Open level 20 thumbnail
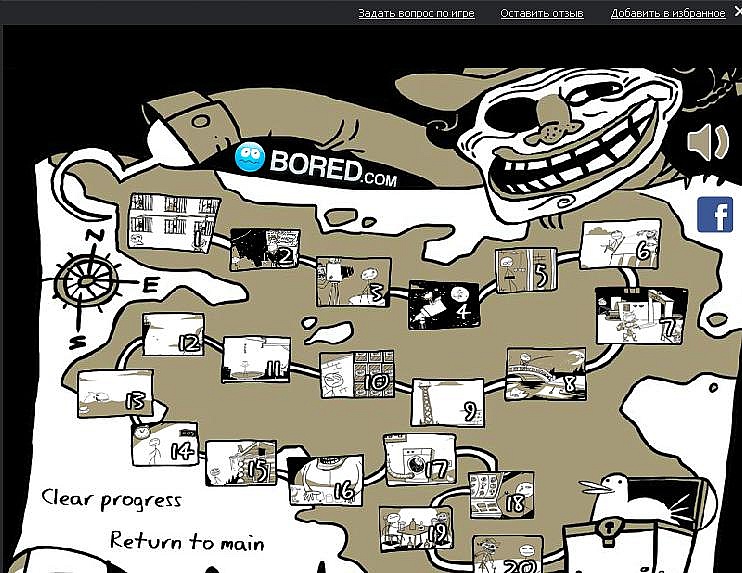Viewport: 742px width, 573px height. pyautogui.click(x=508, y=555)
